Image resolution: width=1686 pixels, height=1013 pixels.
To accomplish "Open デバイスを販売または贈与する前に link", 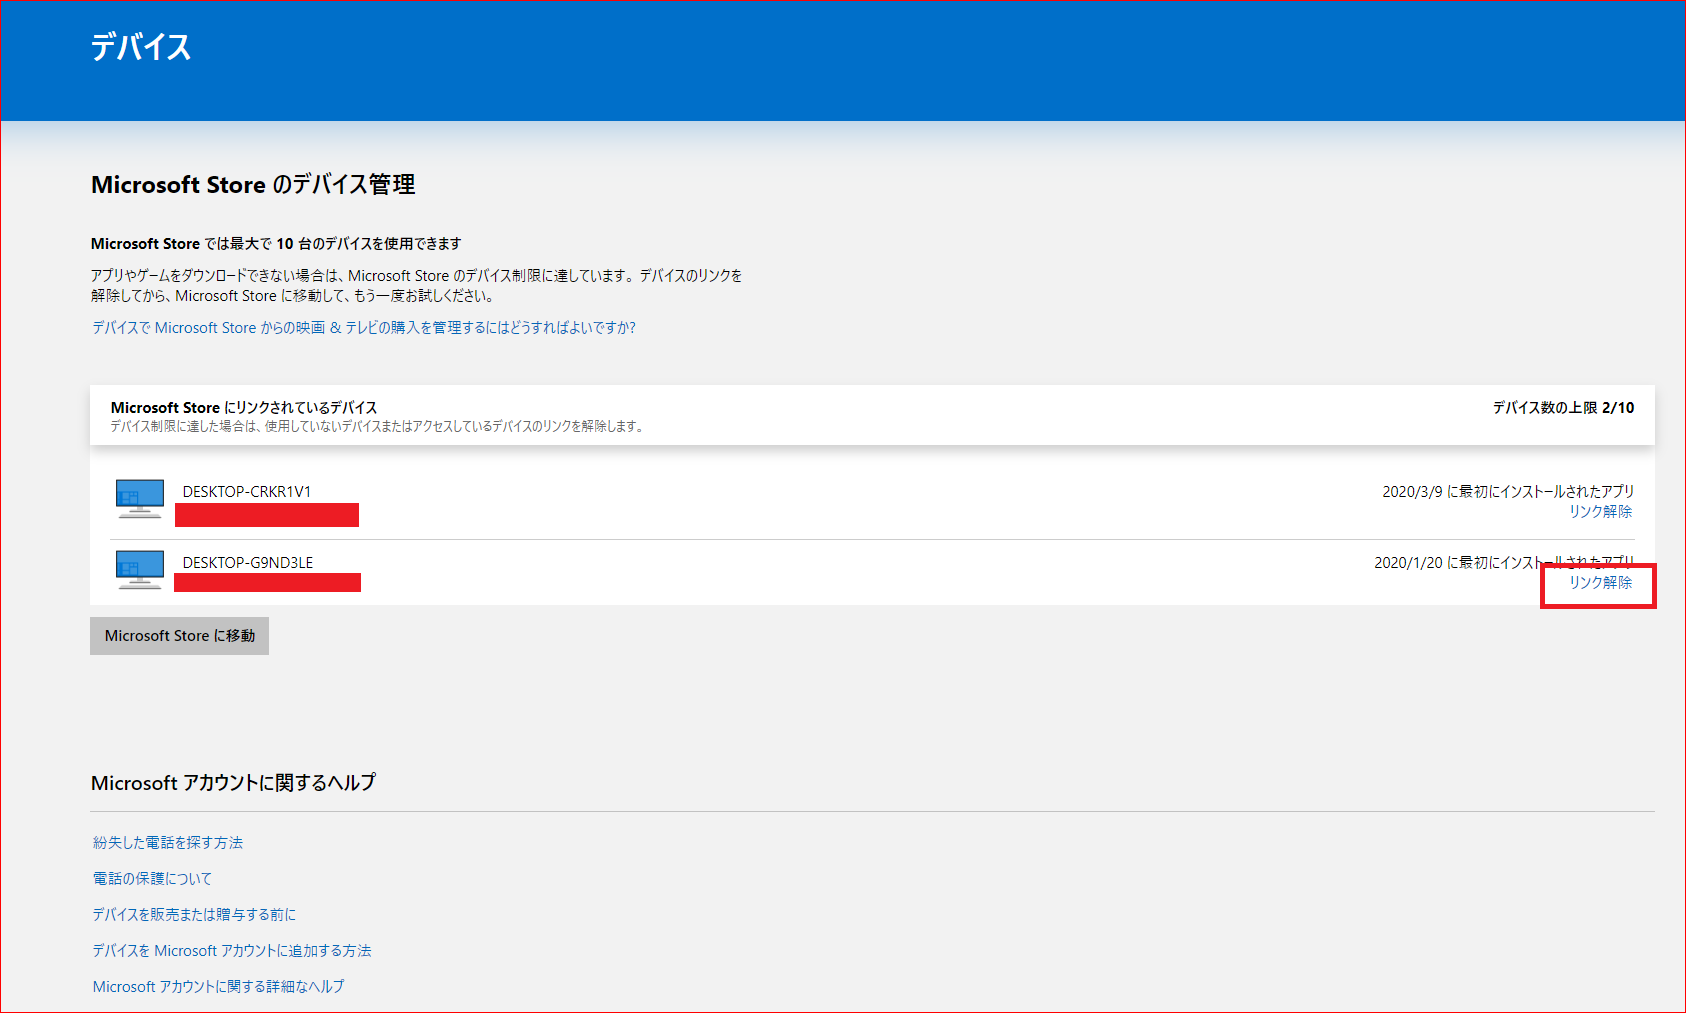I will click(194, 915).
